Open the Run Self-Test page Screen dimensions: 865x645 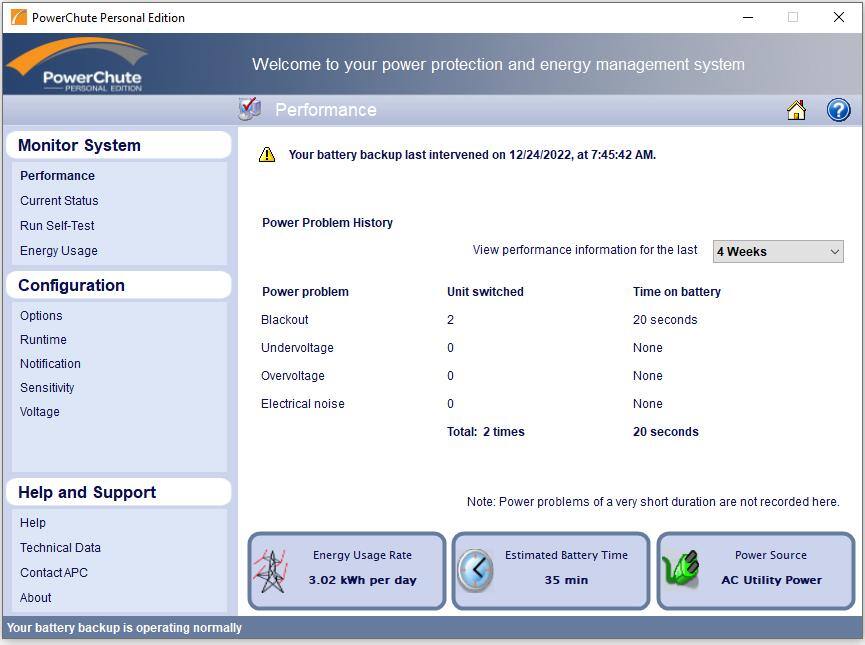pos(57,225)
